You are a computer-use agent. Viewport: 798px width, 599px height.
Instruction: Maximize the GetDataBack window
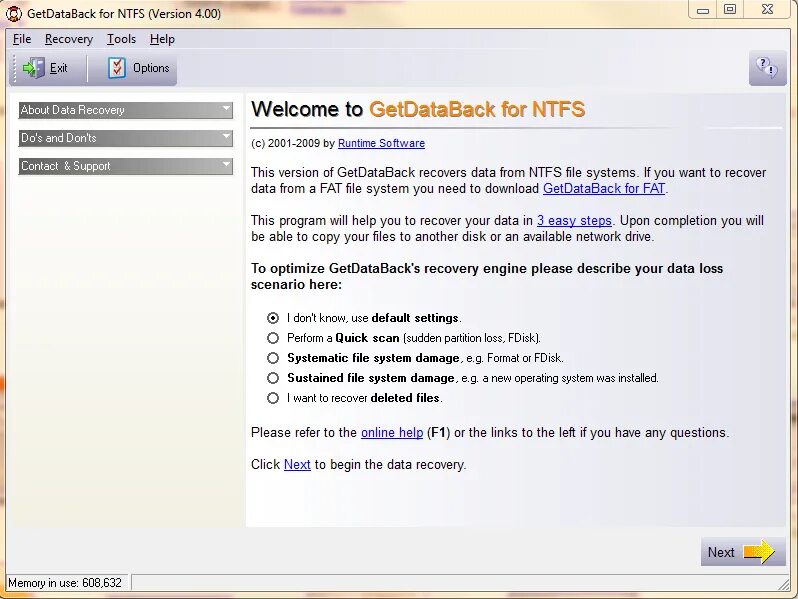click(x=730, y=10)
